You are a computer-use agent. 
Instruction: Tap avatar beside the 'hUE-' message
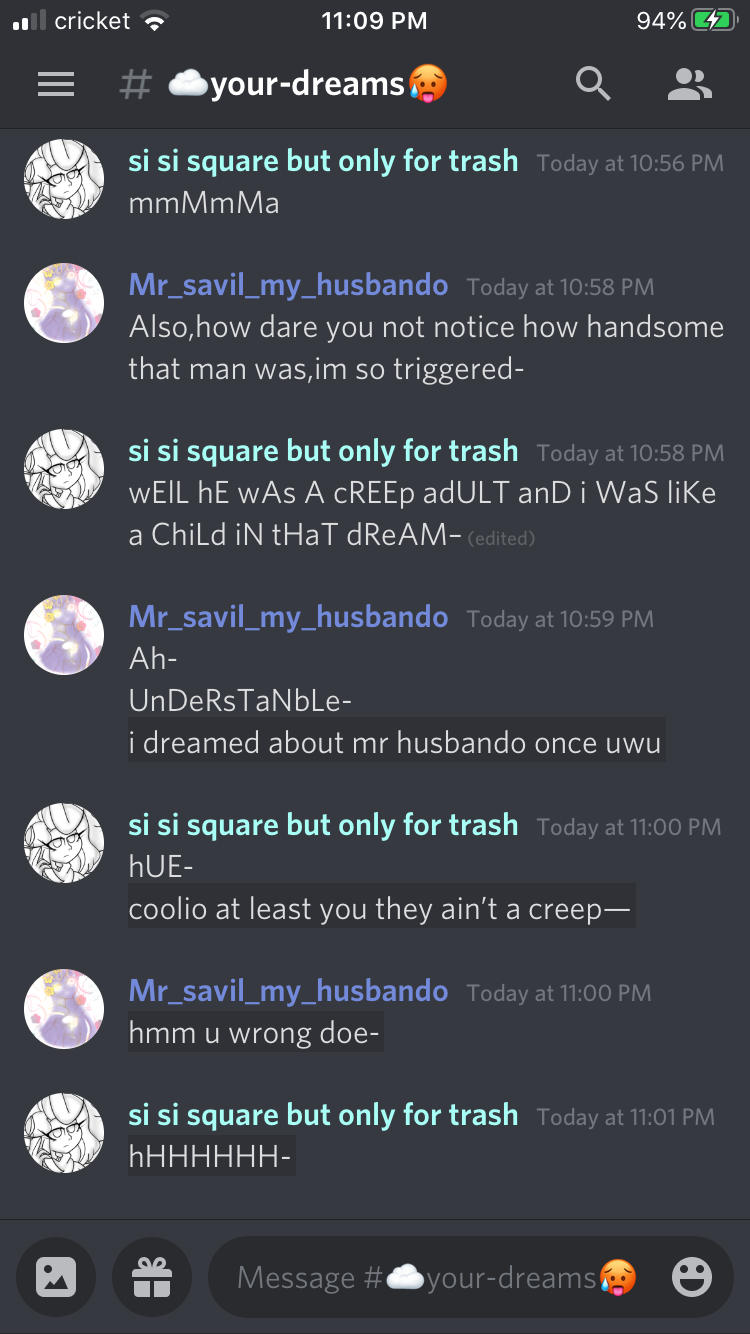pos(64,843)
